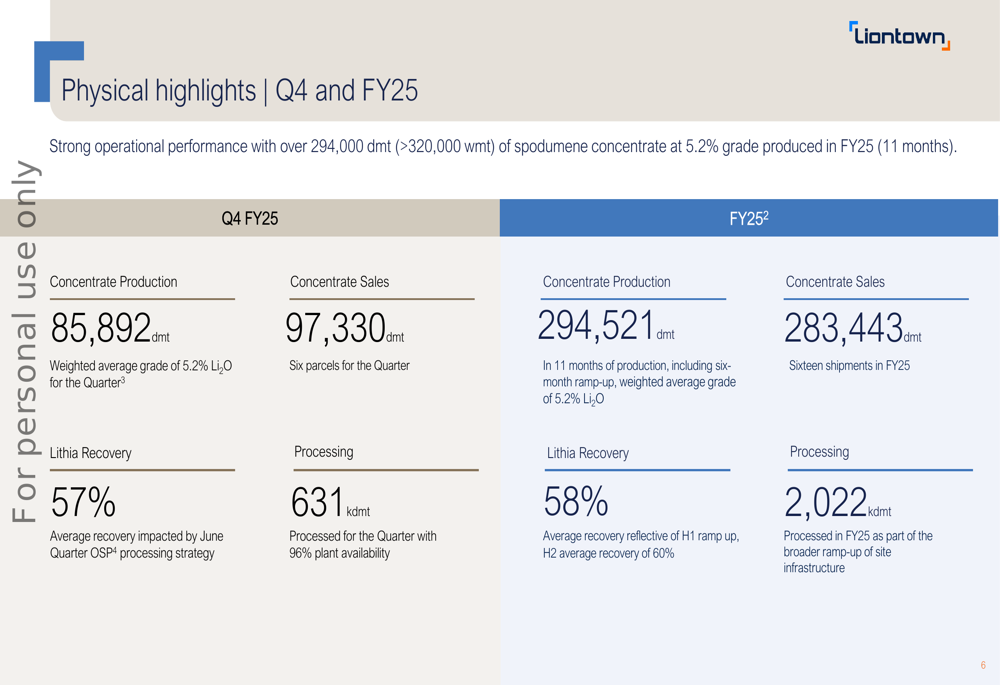Click the 97,330 dmt sales figure
This screenshot has width=1000, height=685.
coord(345,327)
